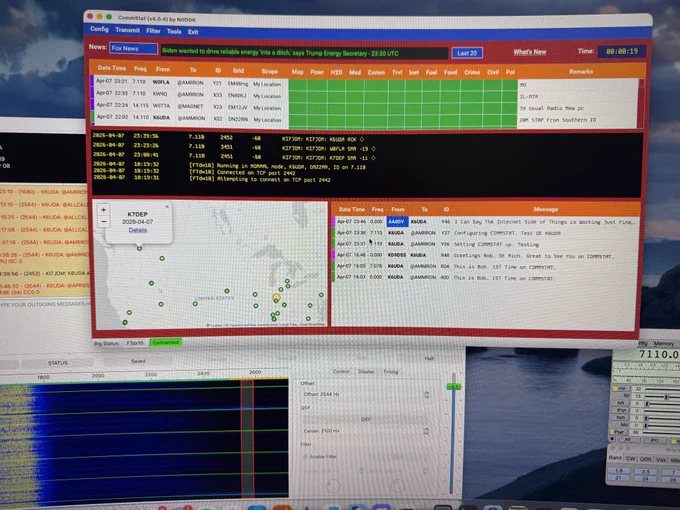680x510 pixels.
Task: Toggle the Enable Filter checkbox
Action: point(306,457)
